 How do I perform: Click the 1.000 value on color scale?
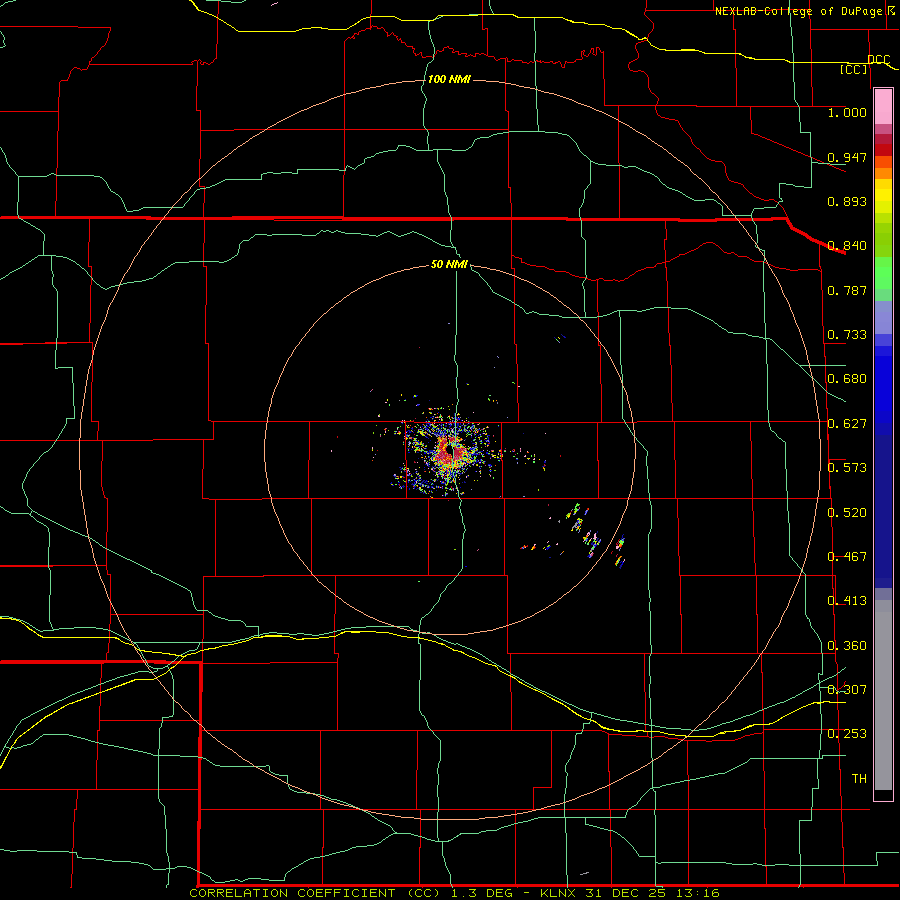point(847,112)
